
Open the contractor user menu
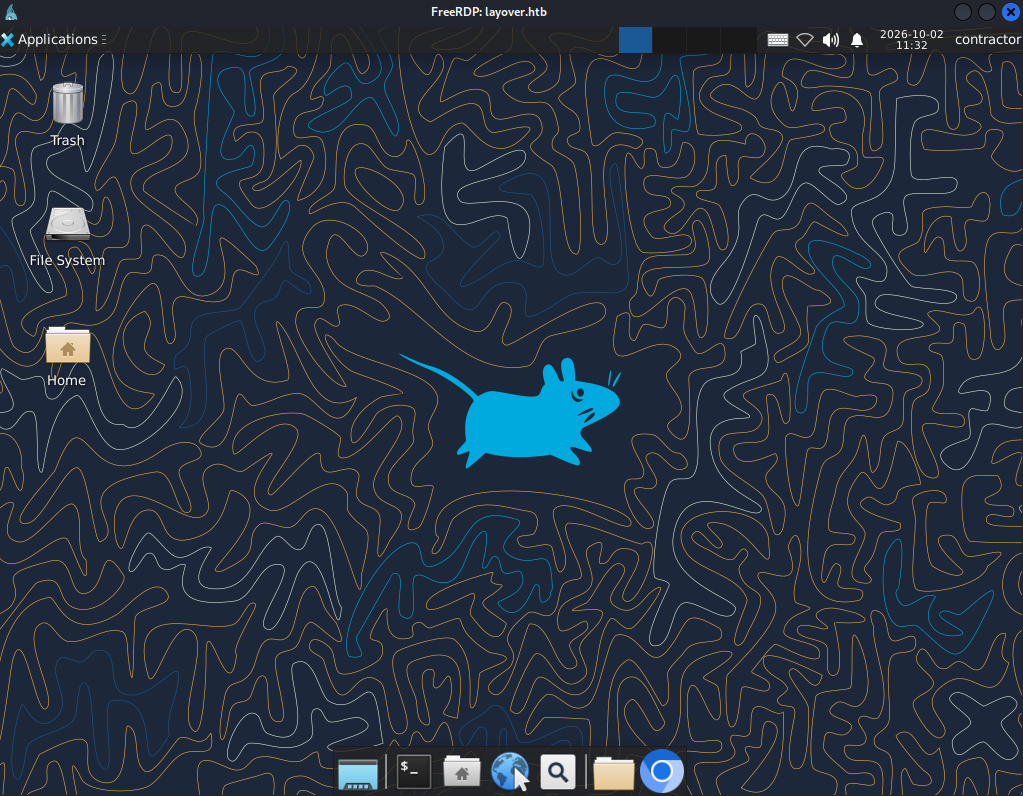988,40
